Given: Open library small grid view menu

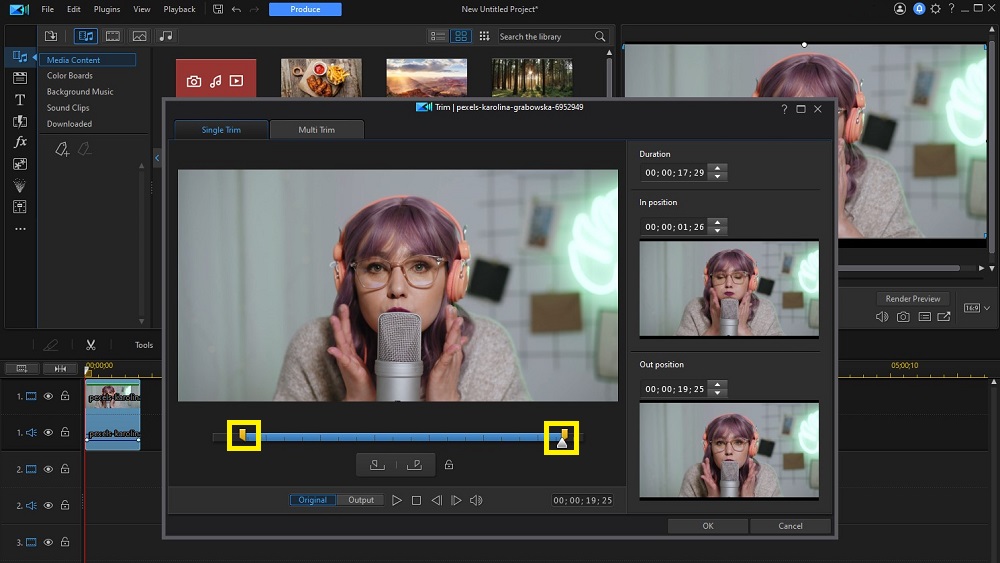Looking at the screenshot, I should pos(484,36).
